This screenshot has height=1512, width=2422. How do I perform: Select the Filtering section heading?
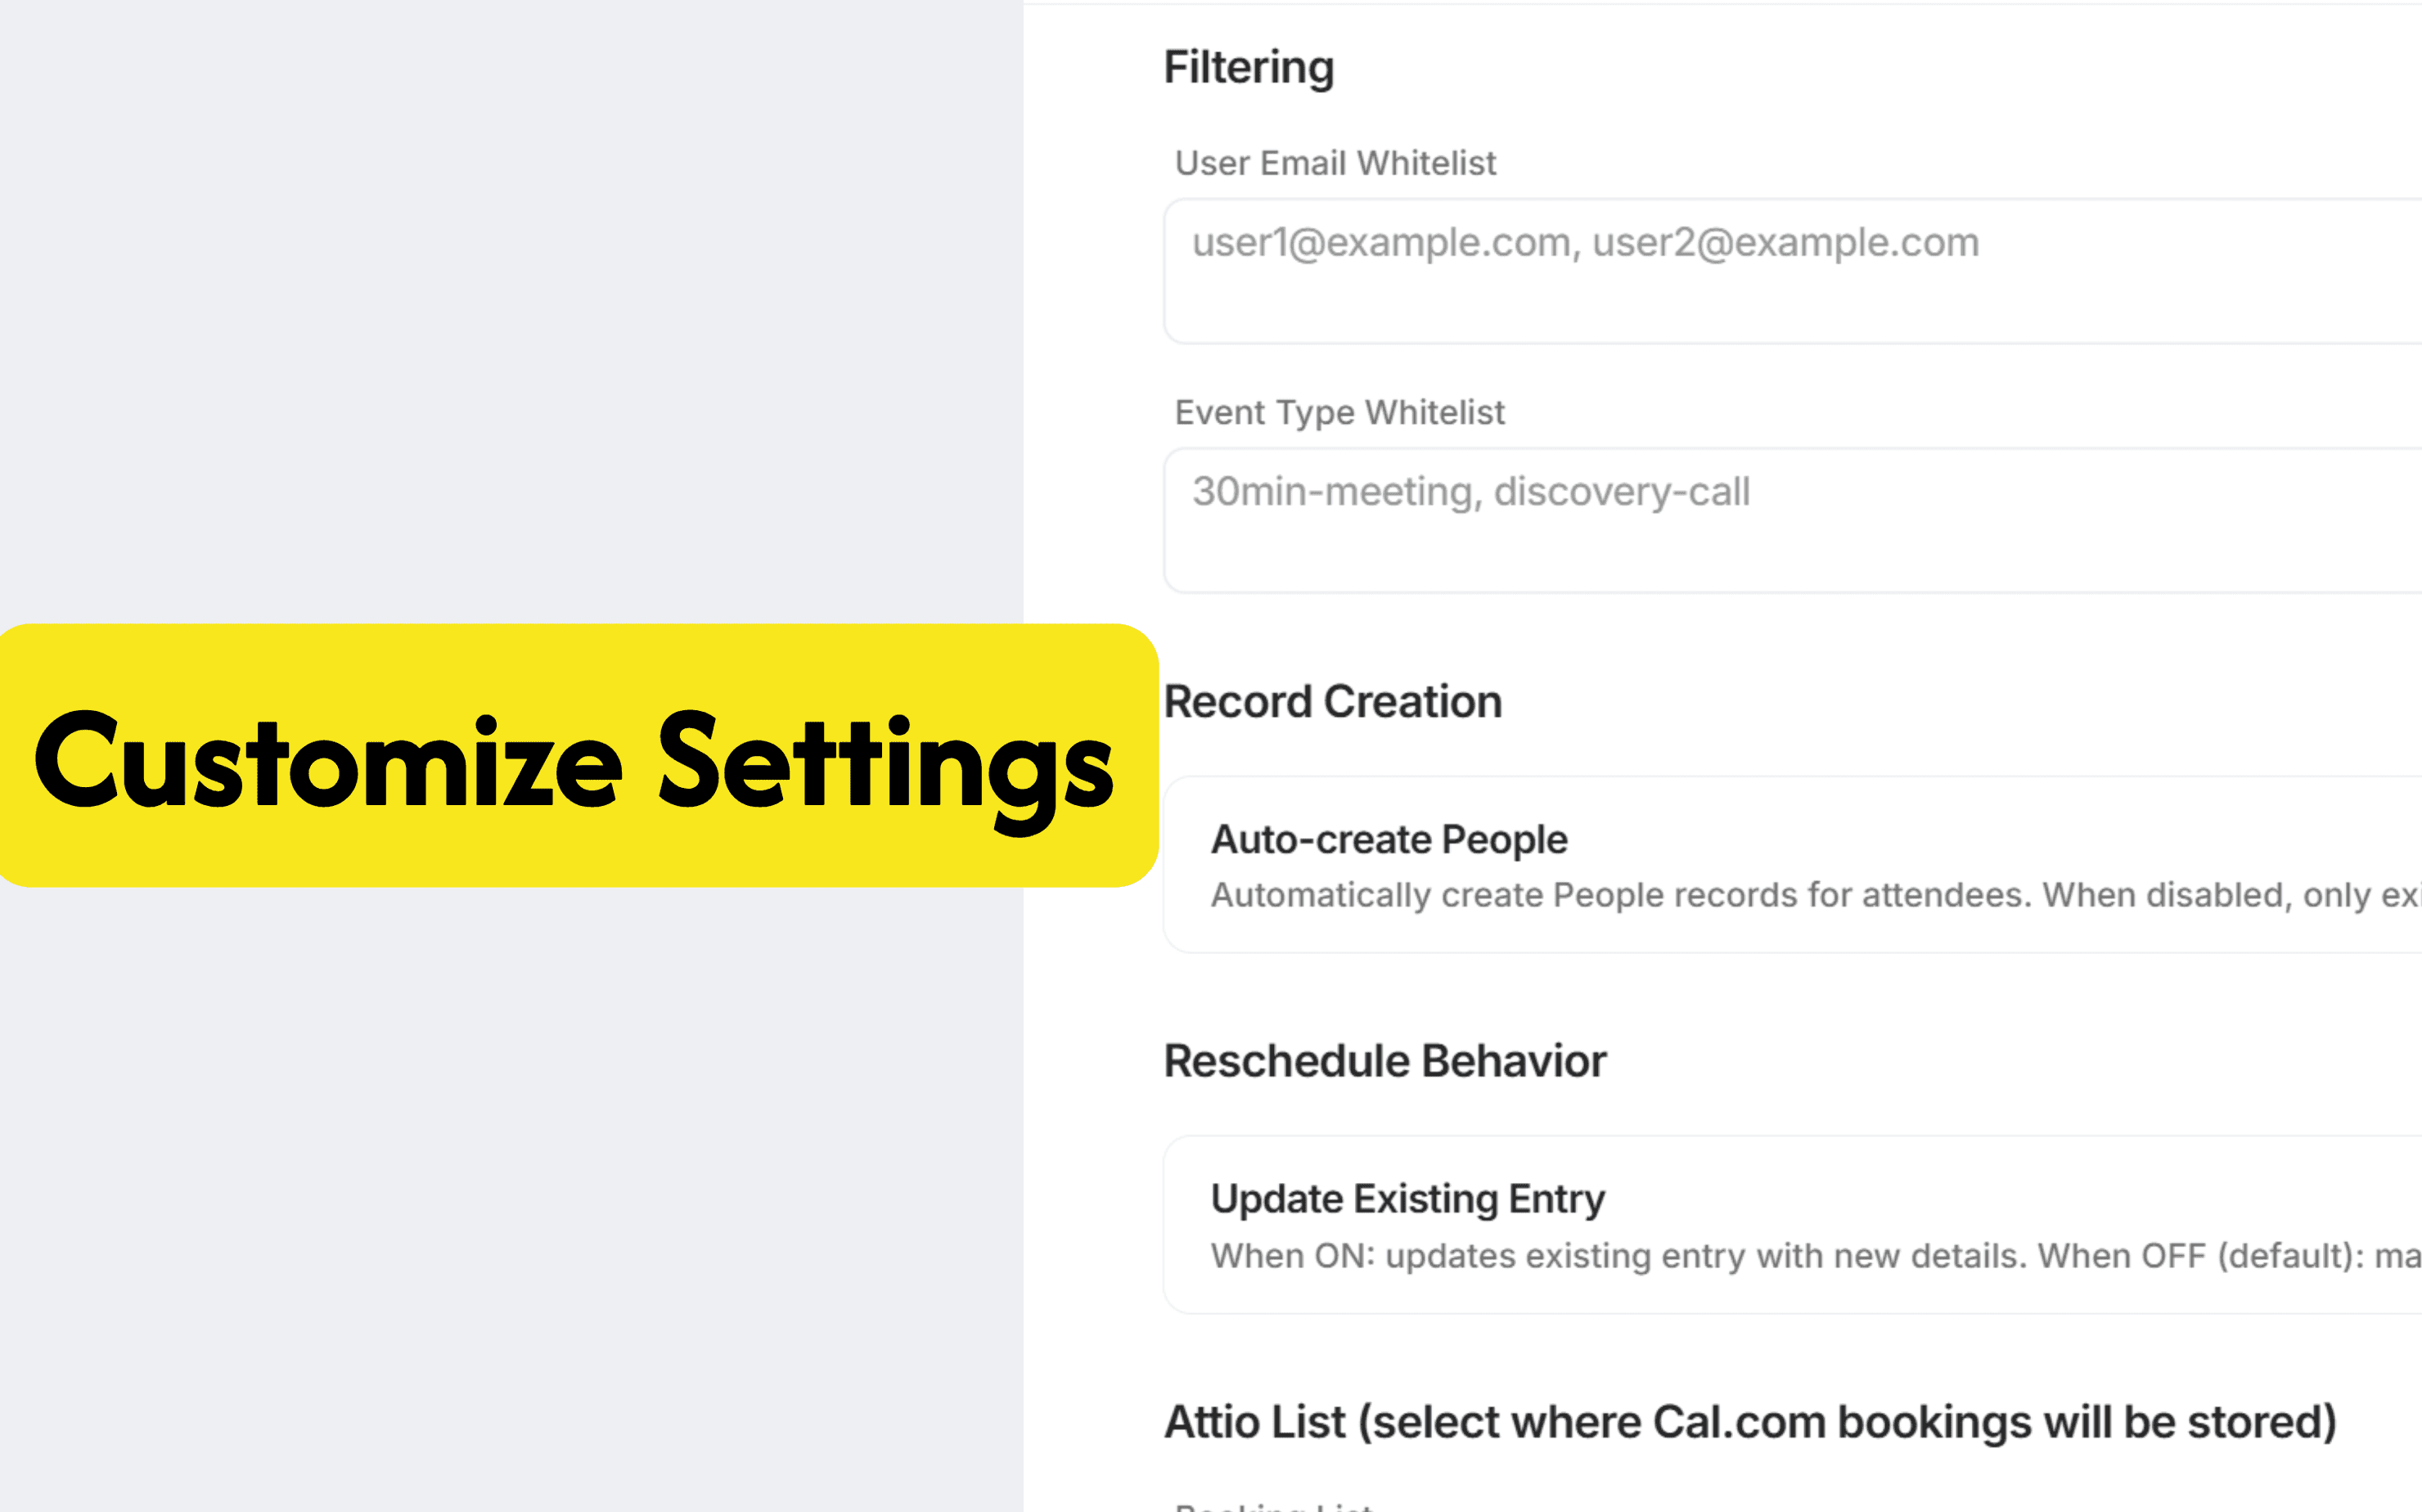[1248, 68]
